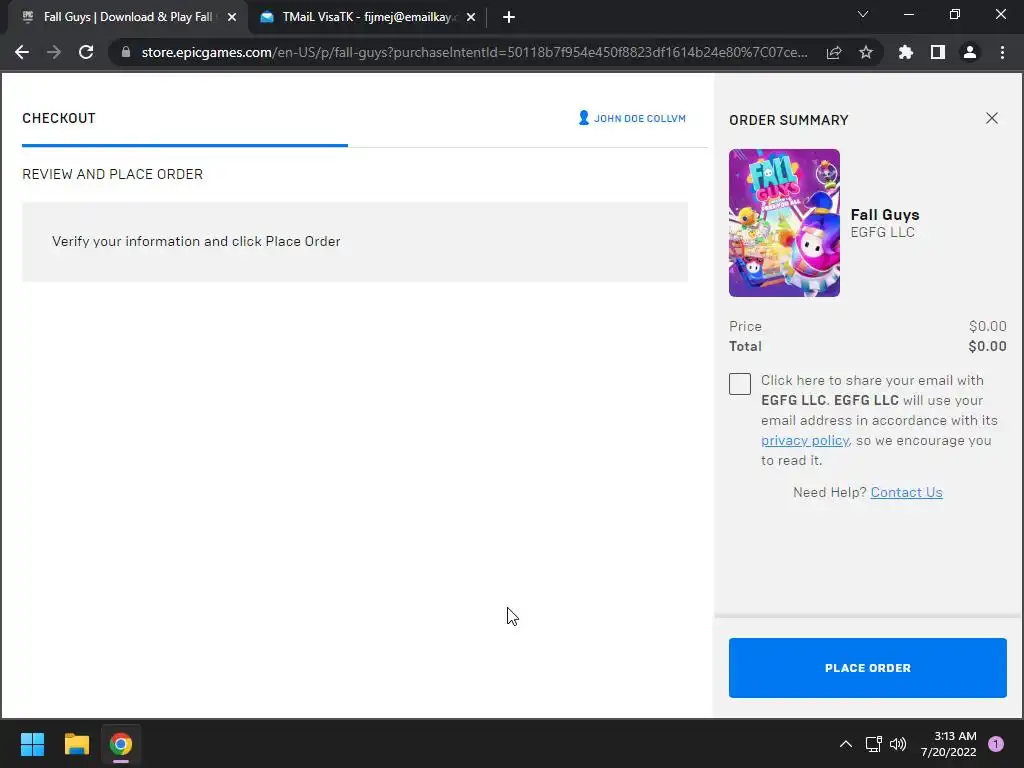Screen dimensions: 1024x768
Task: Click the Total '$0.00' amount
Action: pos(987,346)
